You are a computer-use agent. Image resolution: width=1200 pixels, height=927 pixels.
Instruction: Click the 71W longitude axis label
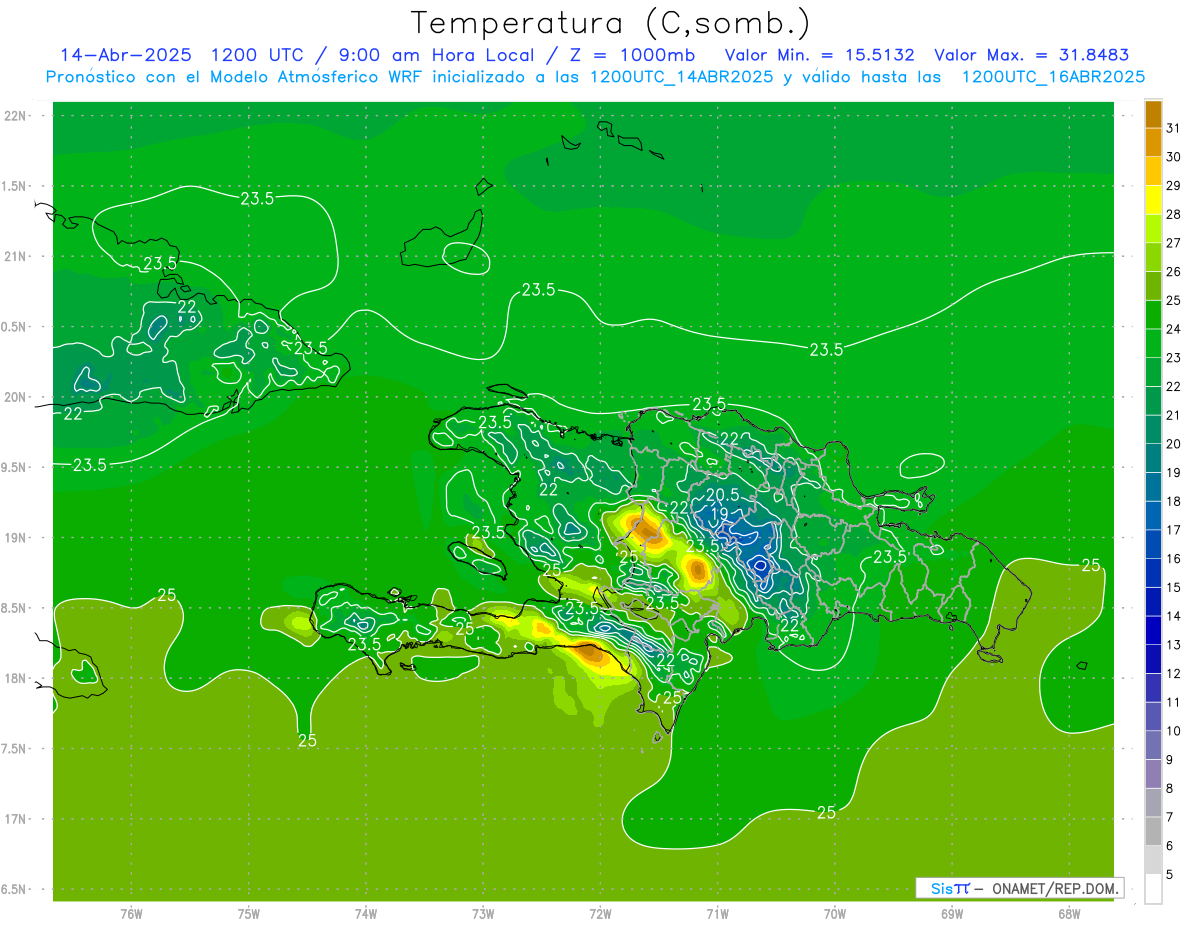point(718,913)
